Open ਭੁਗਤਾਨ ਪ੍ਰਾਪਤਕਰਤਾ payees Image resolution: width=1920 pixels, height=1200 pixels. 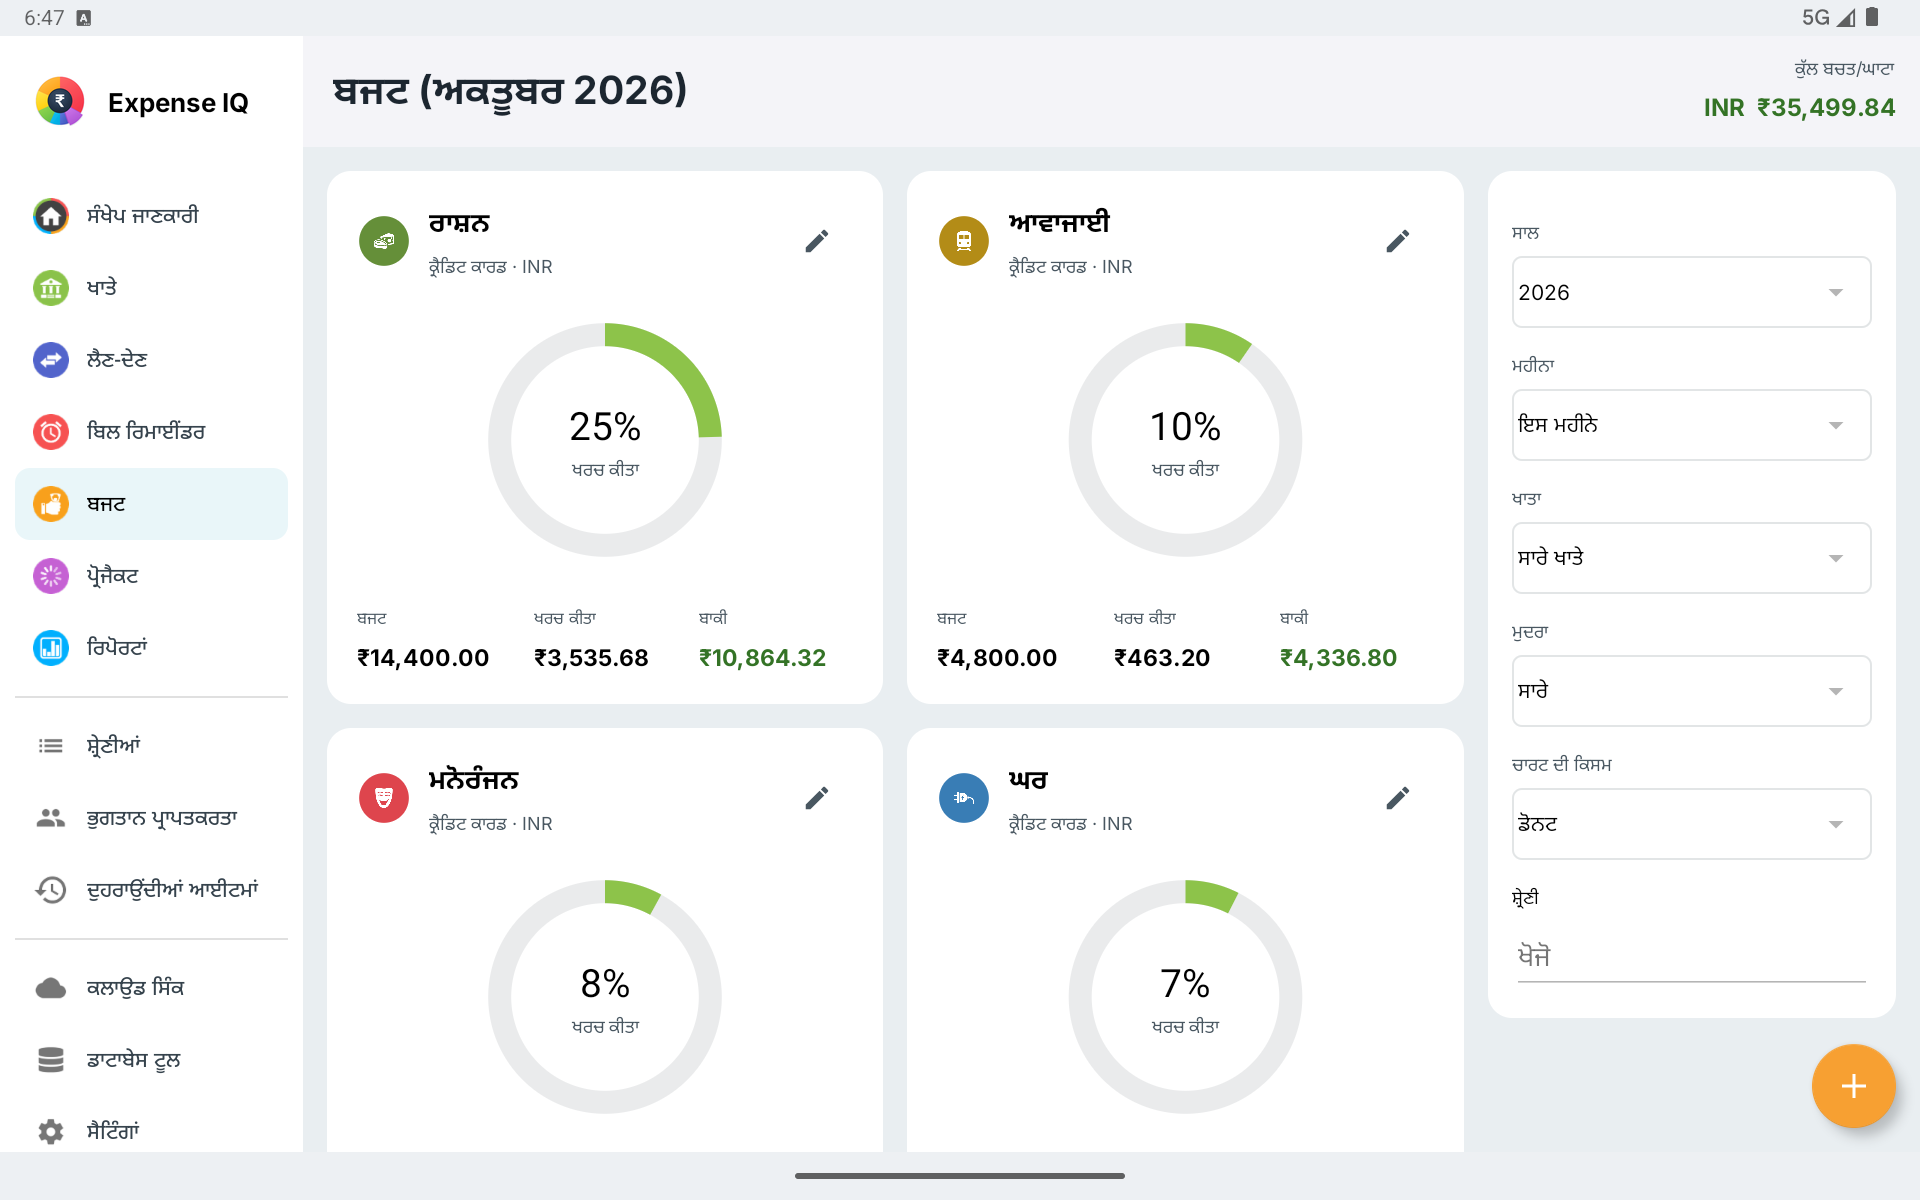point(151,818)
